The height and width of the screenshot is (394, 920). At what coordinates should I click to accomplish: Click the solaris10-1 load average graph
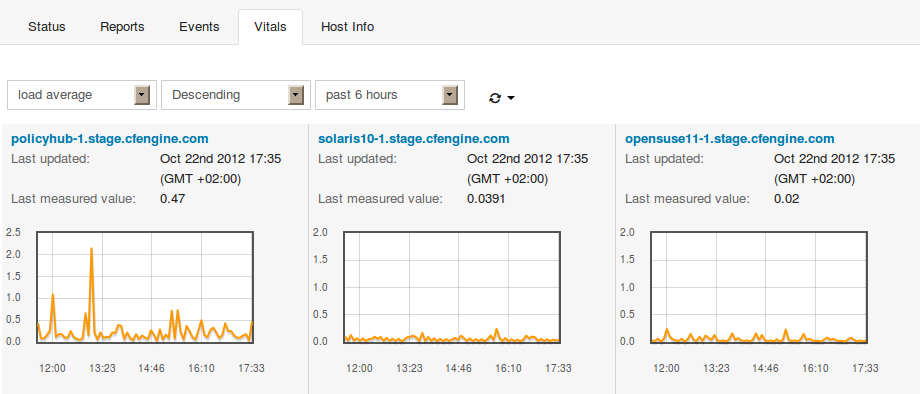tap(452, 287)
